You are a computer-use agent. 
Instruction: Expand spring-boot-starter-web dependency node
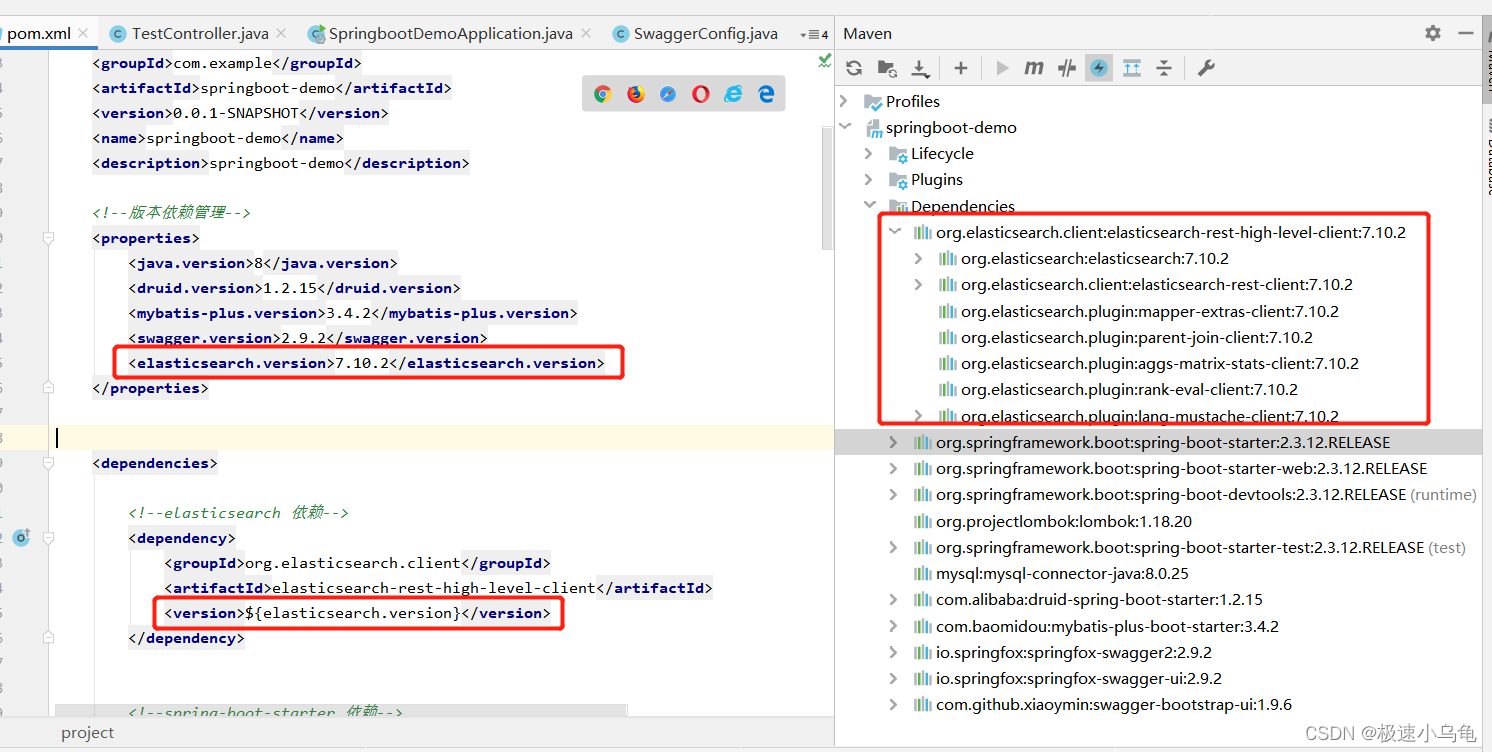point(894,468)
